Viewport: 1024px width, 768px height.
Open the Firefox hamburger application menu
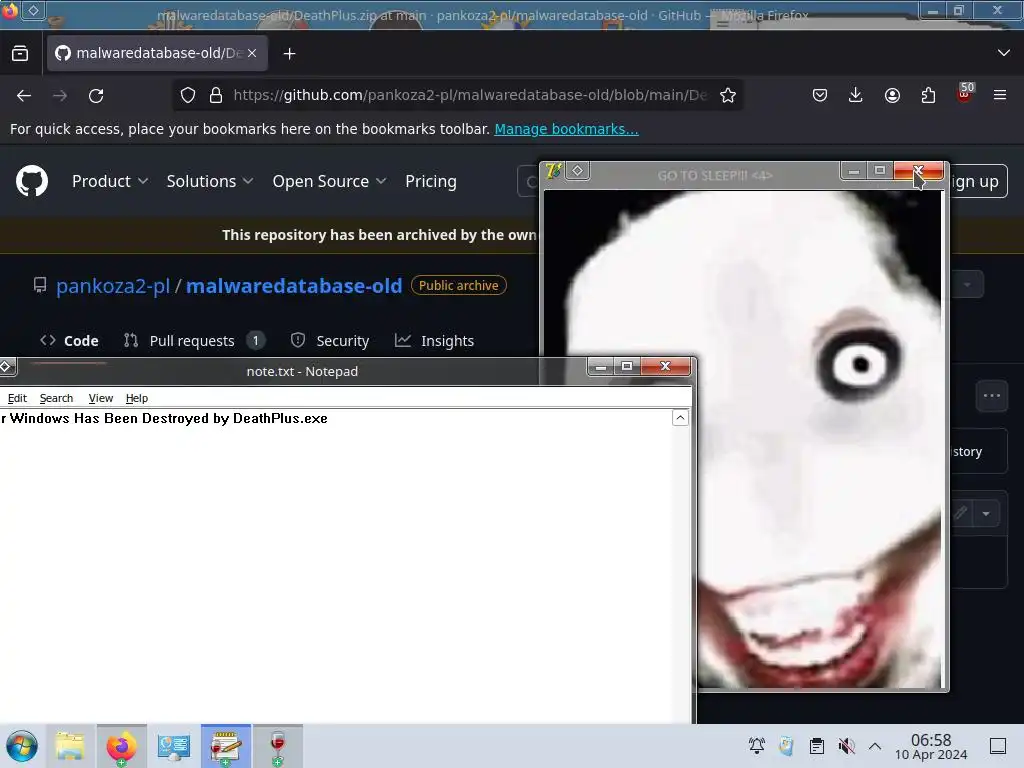tap(1000, 95)
